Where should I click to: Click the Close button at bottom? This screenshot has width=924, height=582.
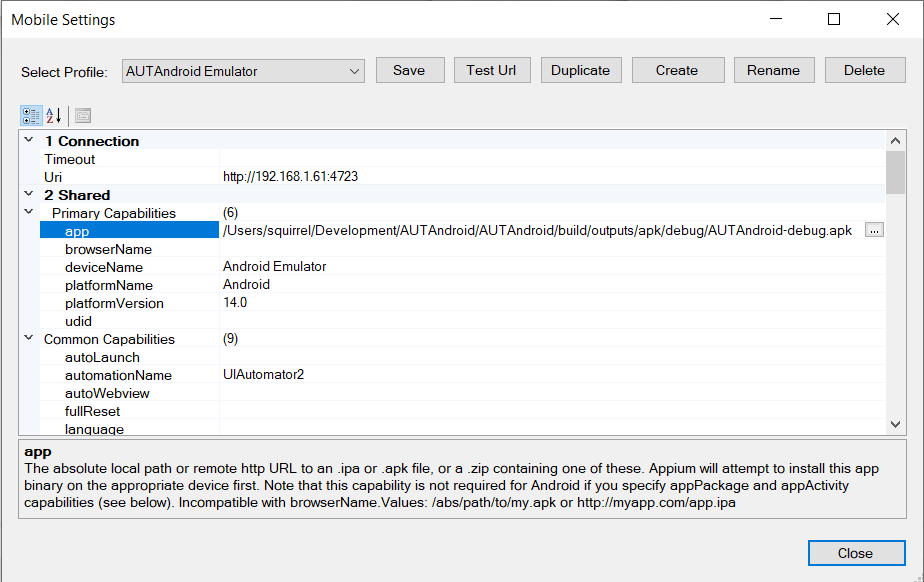[x=855, y=553]
